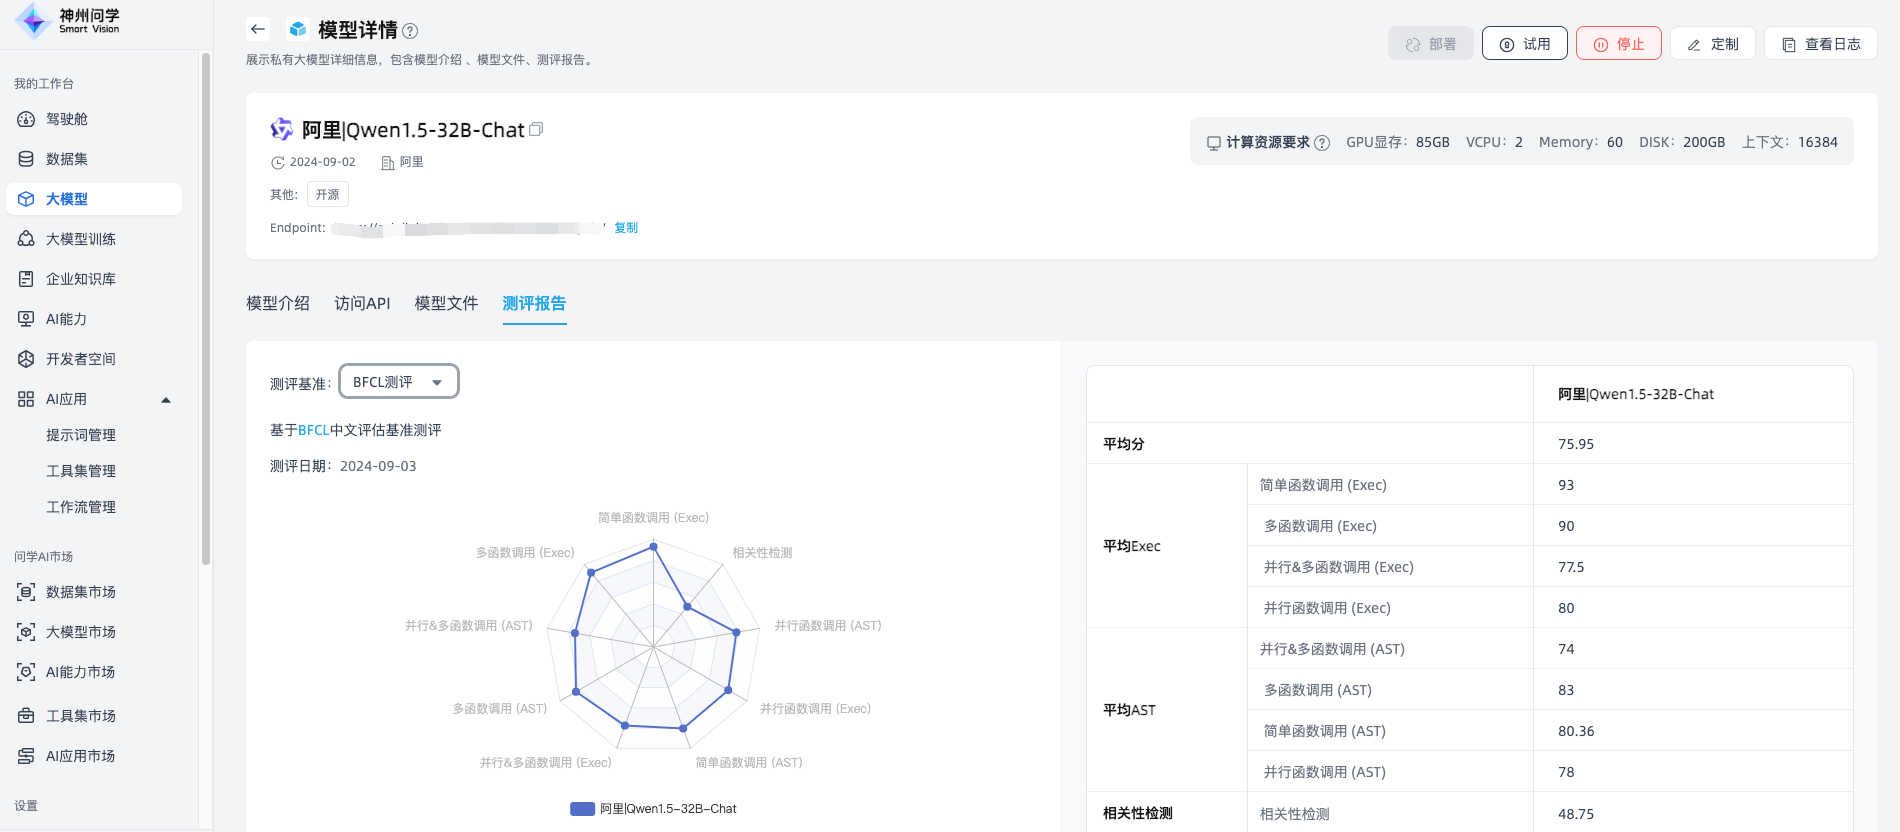Switch to the 模型介绍 tab
This screenshot has height=832, width=1900.
[278, 303]
